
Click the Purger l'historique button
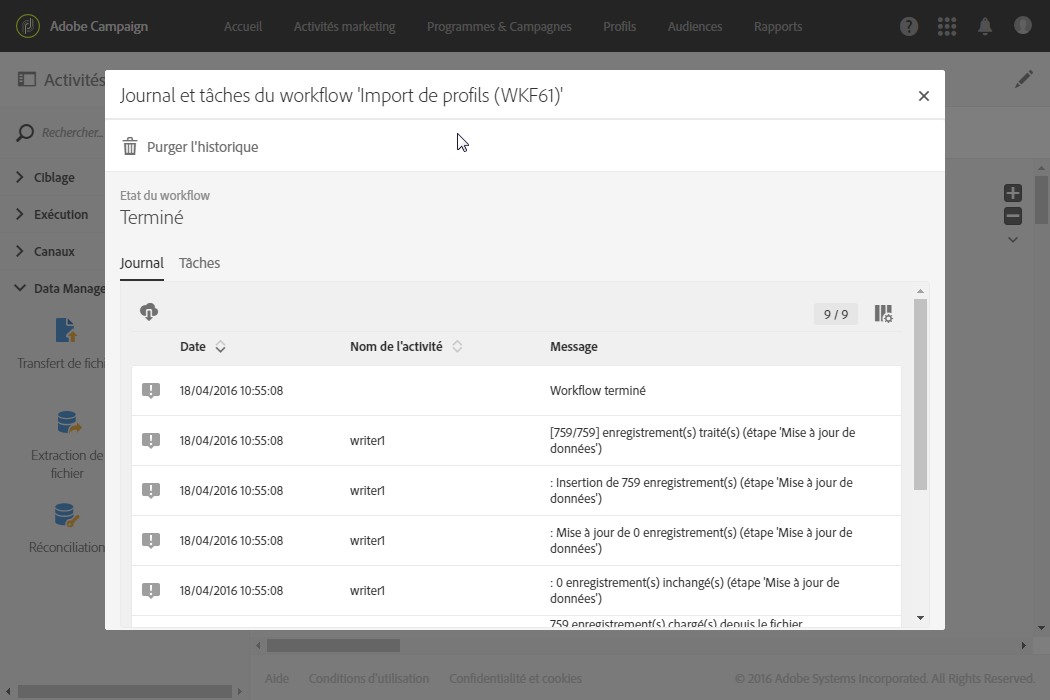pos(190,147)
